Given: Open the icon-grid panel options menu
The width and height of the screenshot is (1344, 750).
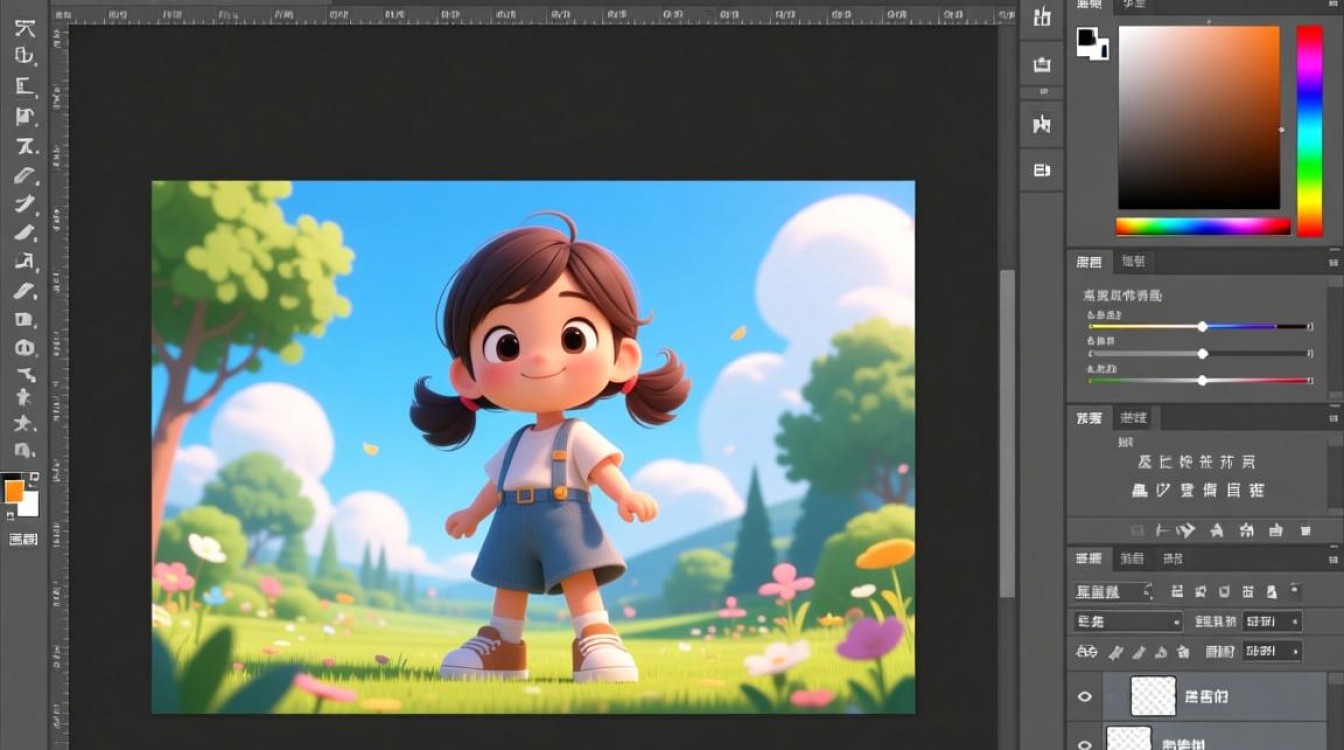Looking at the screenshot, I should pyautogui.click(x=1334, y=418).
